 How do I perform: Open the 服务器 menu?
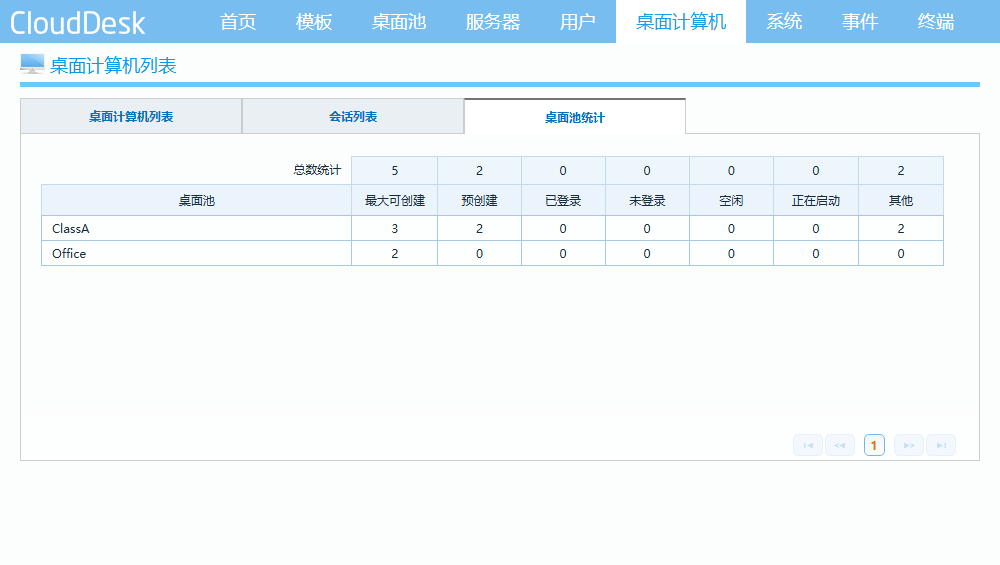coord(493,22)
